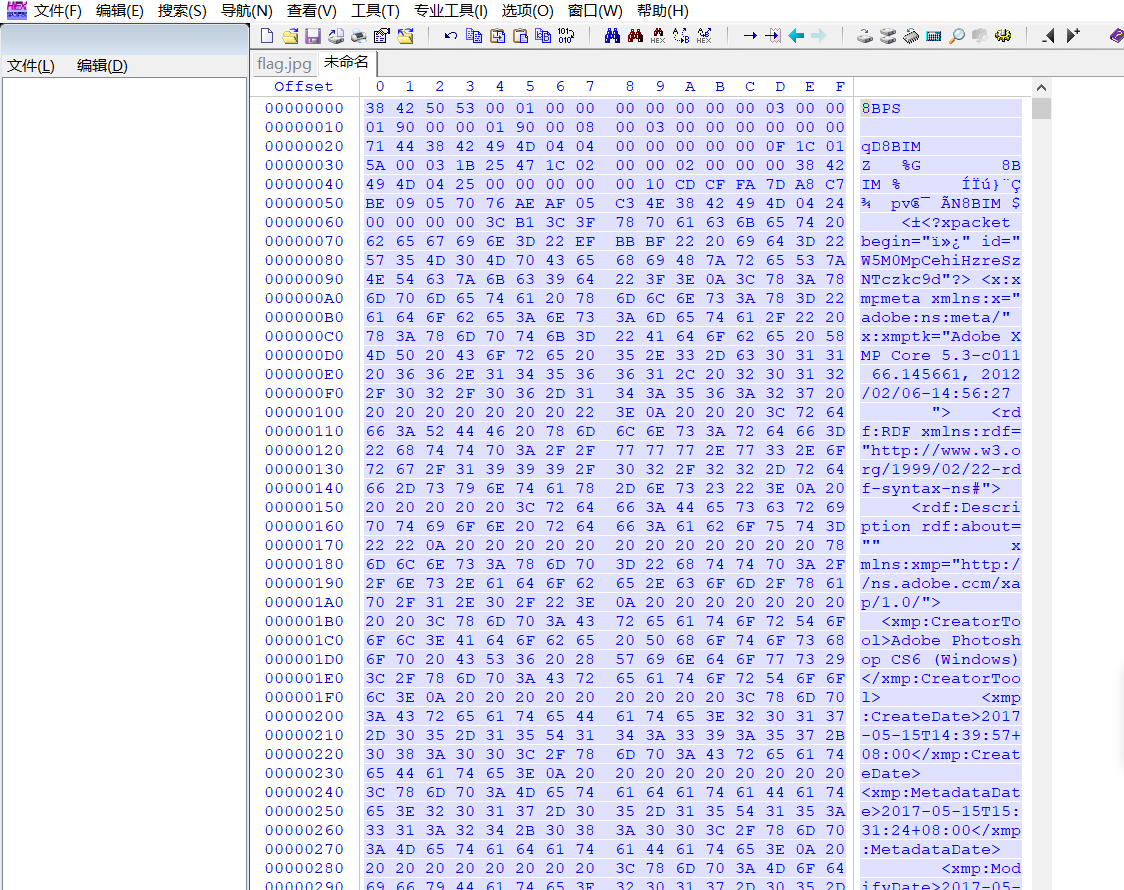This screenshot has height=890, width=1124.
Task: Select offset row 00000200
Action: pos(305,717)
